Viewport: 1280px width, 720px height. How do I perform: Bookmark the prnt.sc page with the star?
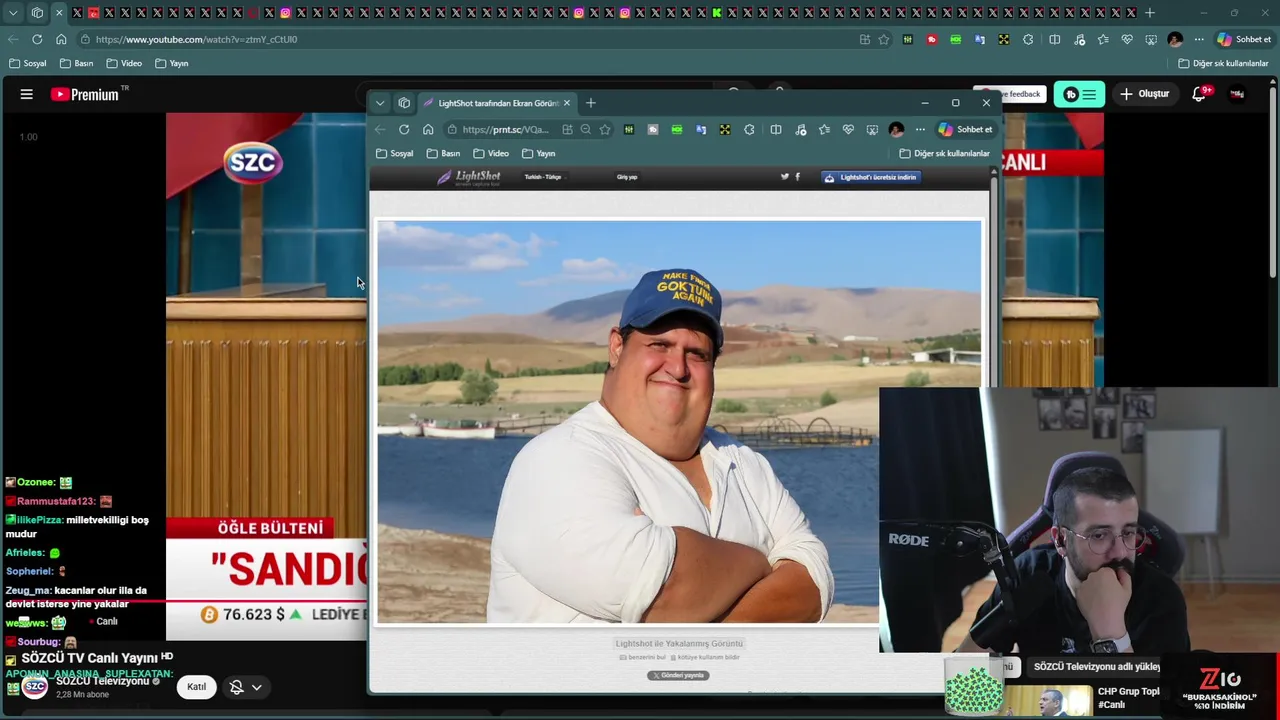point(605,129)
